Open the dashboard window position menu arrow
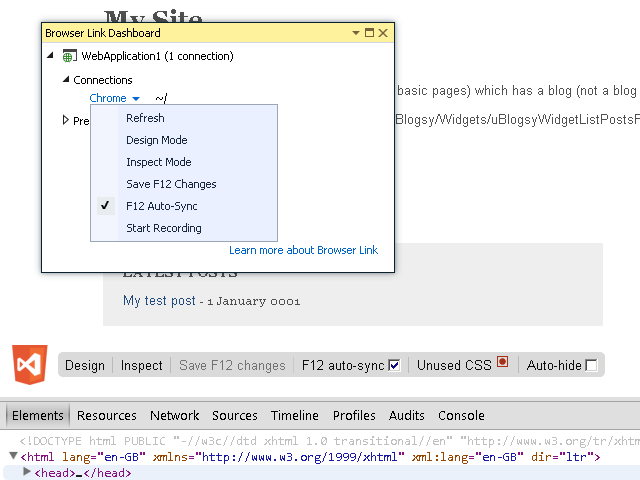640x480 pixels. click(356, 33)
